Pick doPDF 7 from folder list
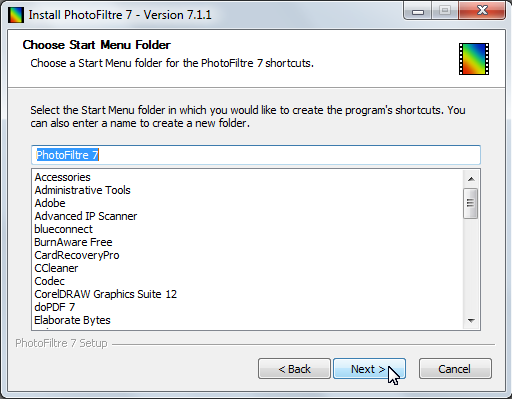Image resolution: width=512 pixels, height=399 pixels. pos(55,307)
